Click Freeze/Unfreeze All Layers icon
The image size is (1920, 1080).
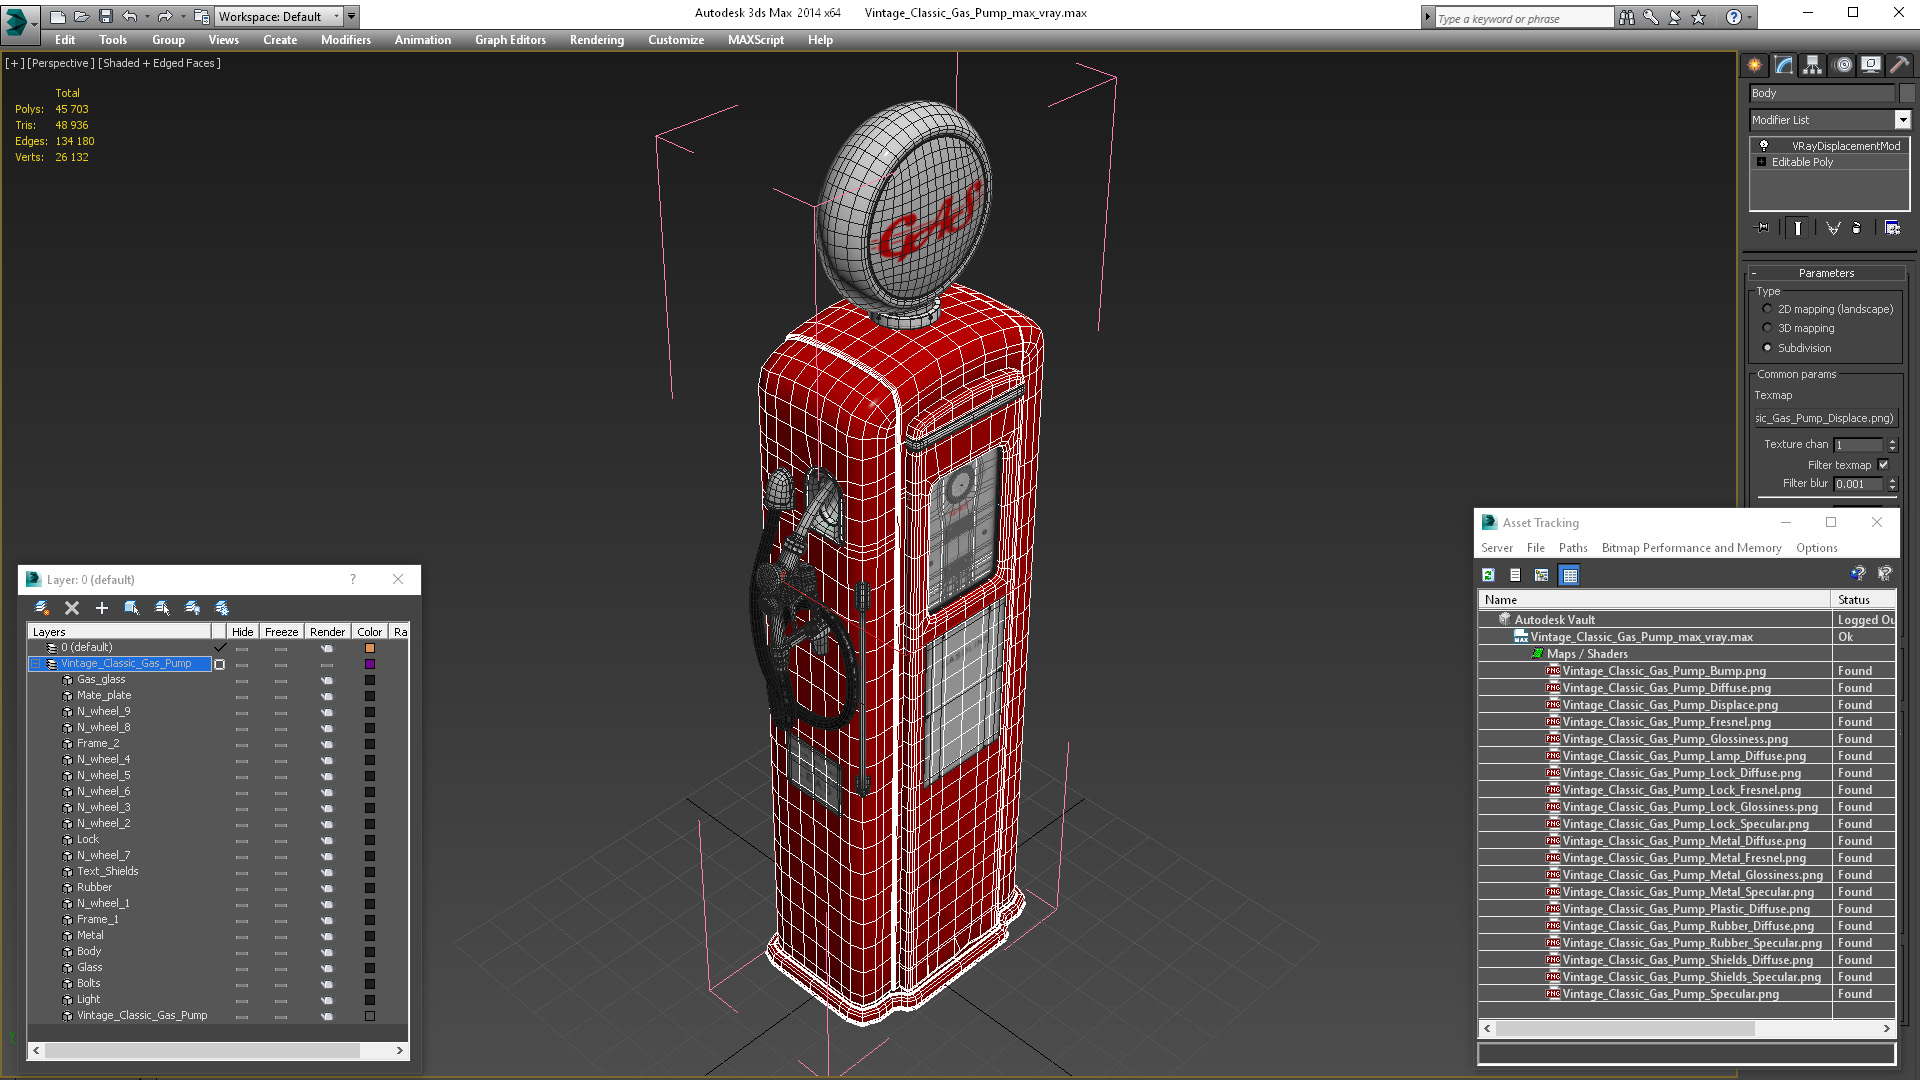pos(222,608)
